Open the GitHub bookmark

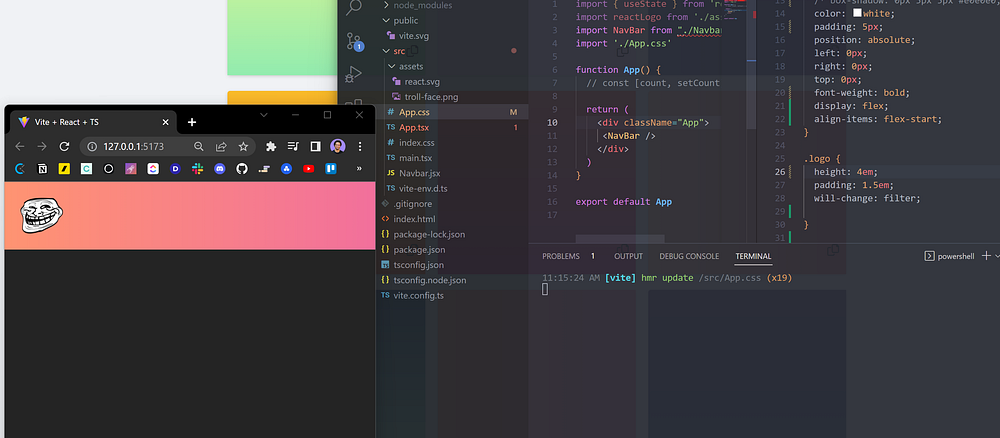point(242,169)
